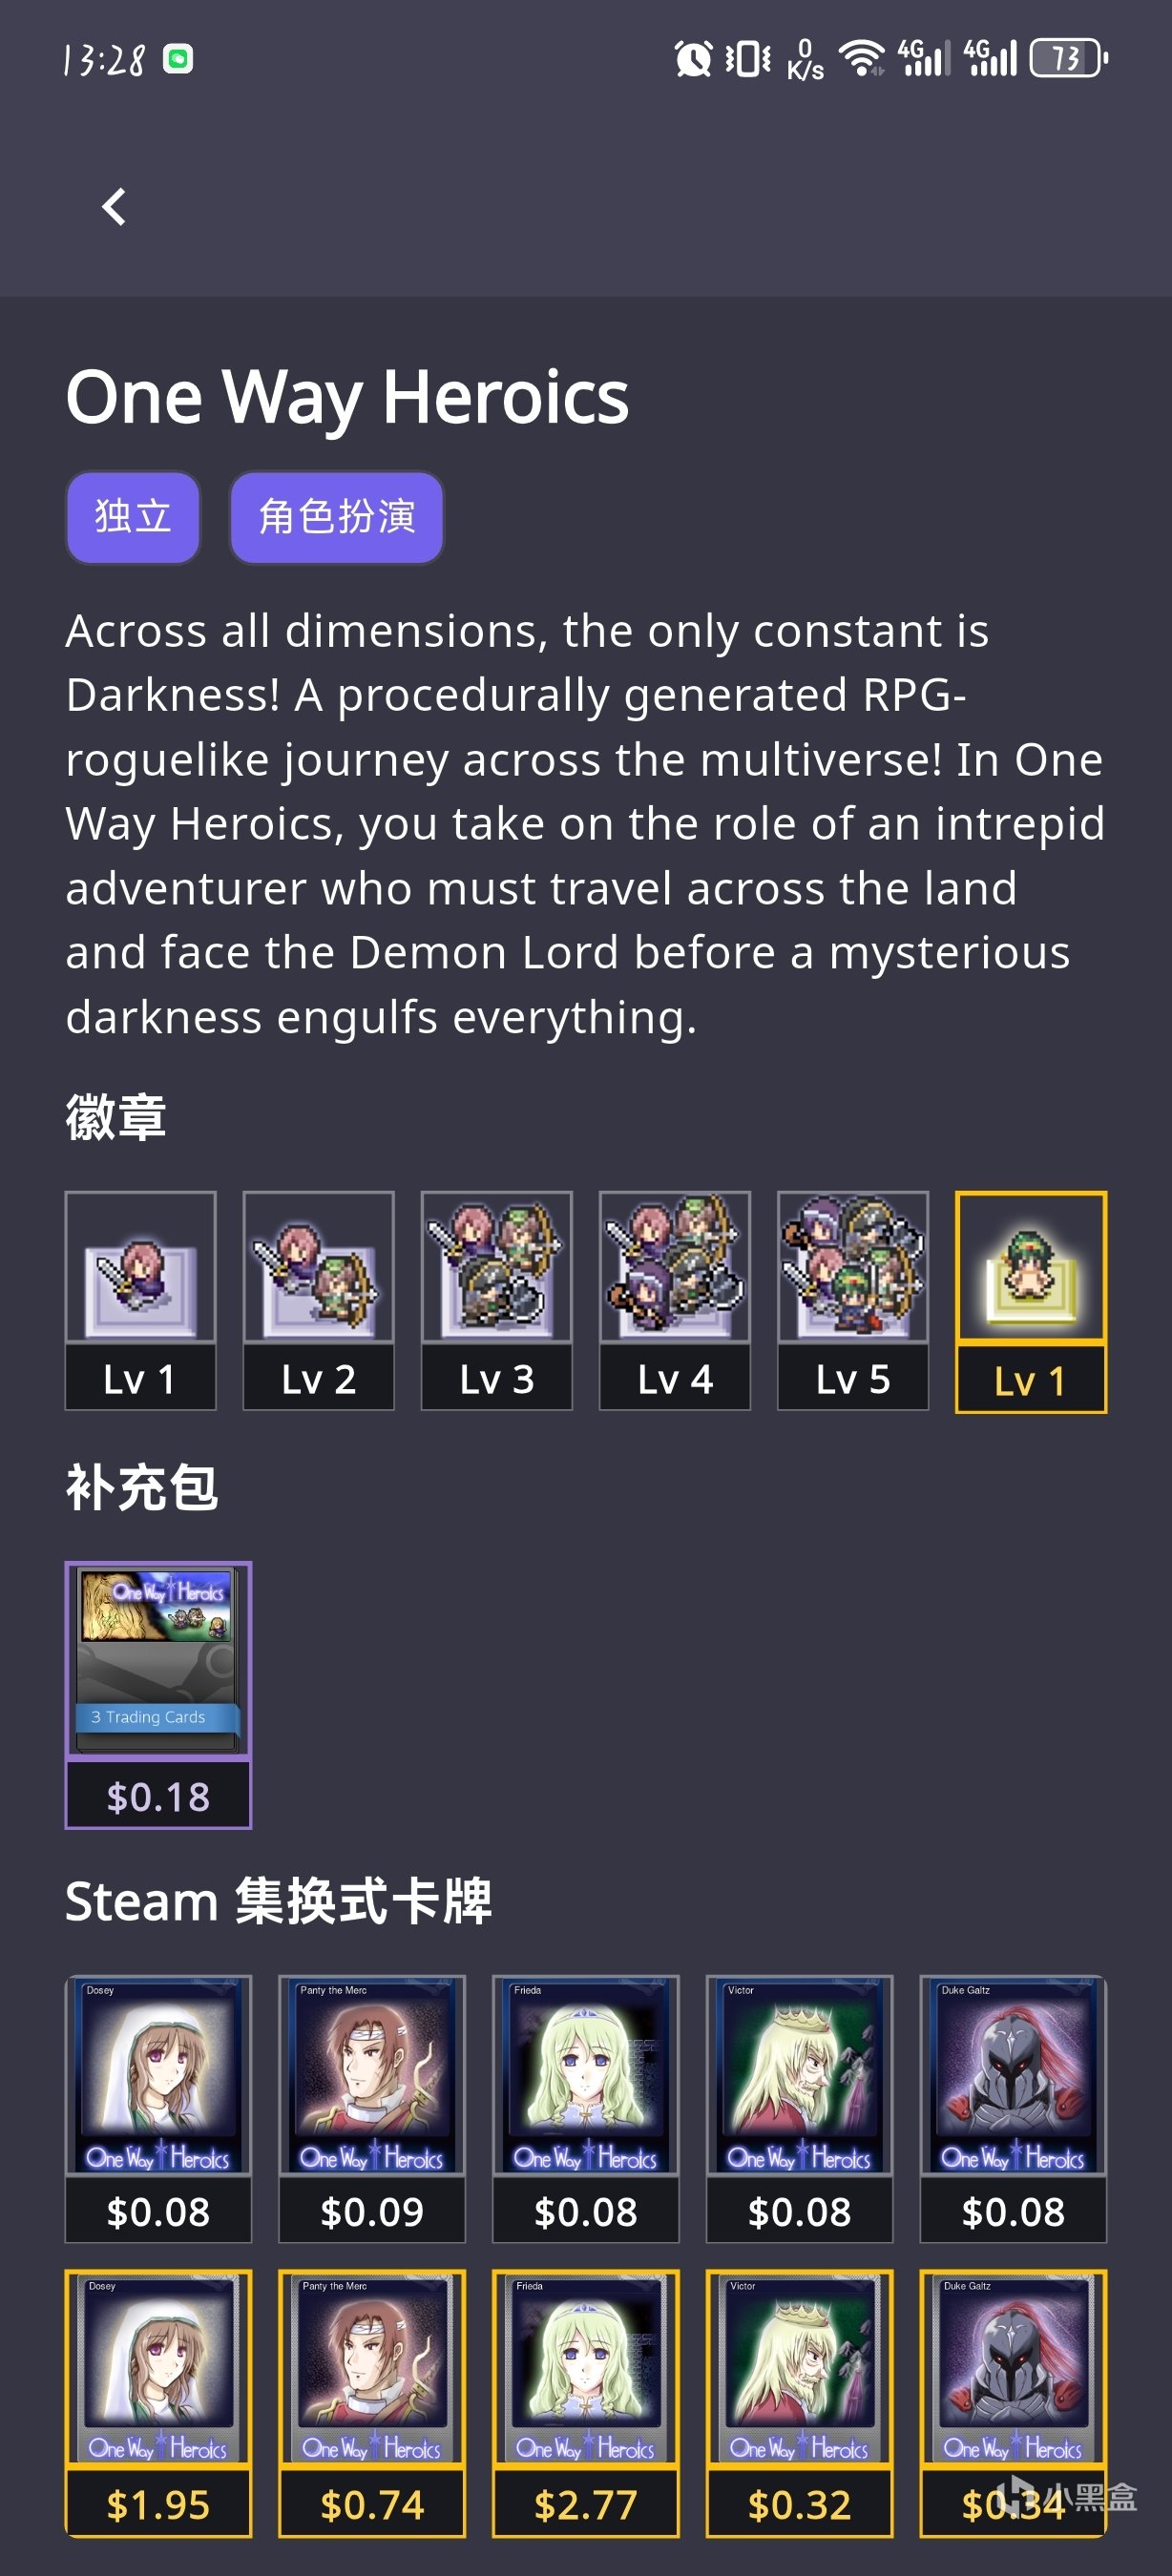The height and width of the screenshot is (2576, 1172).
Task: Select the 独立 genre tag
Action: (133, 517)
